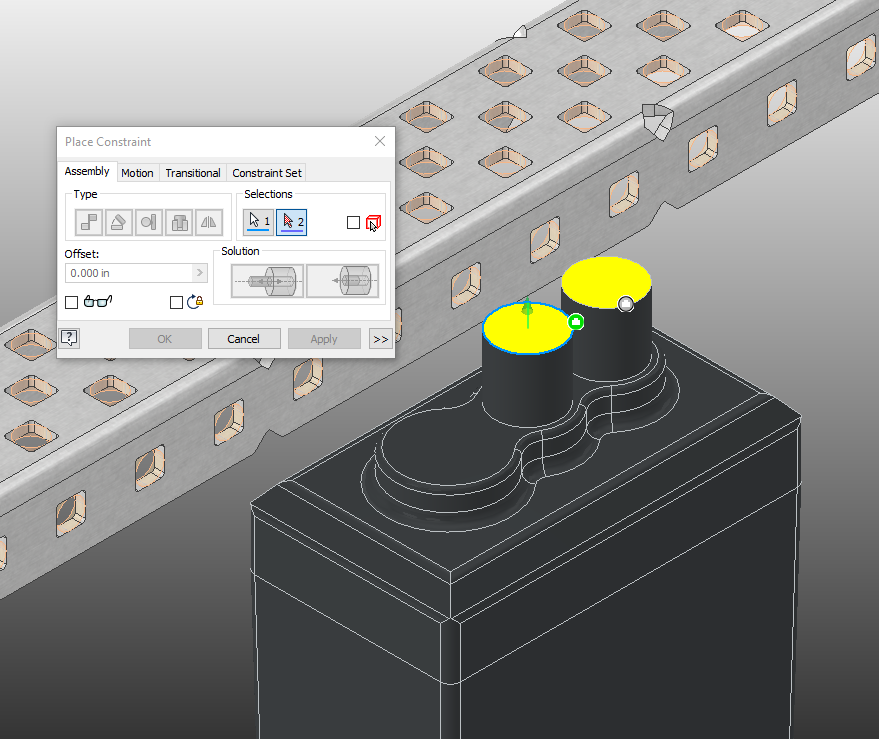Screen dimensions: 879x739
Task: Close the Place Constraint dialog
Action: [380, 141]
